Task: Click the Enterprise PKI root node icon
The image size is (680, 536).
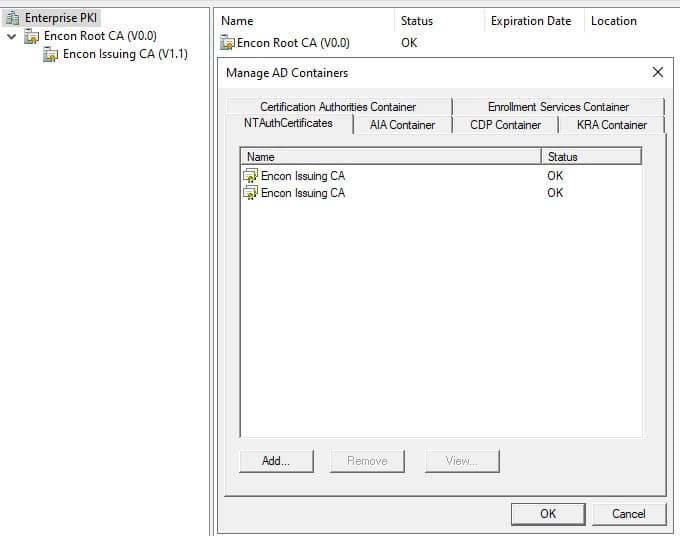Action: click(x=13, y=18)
